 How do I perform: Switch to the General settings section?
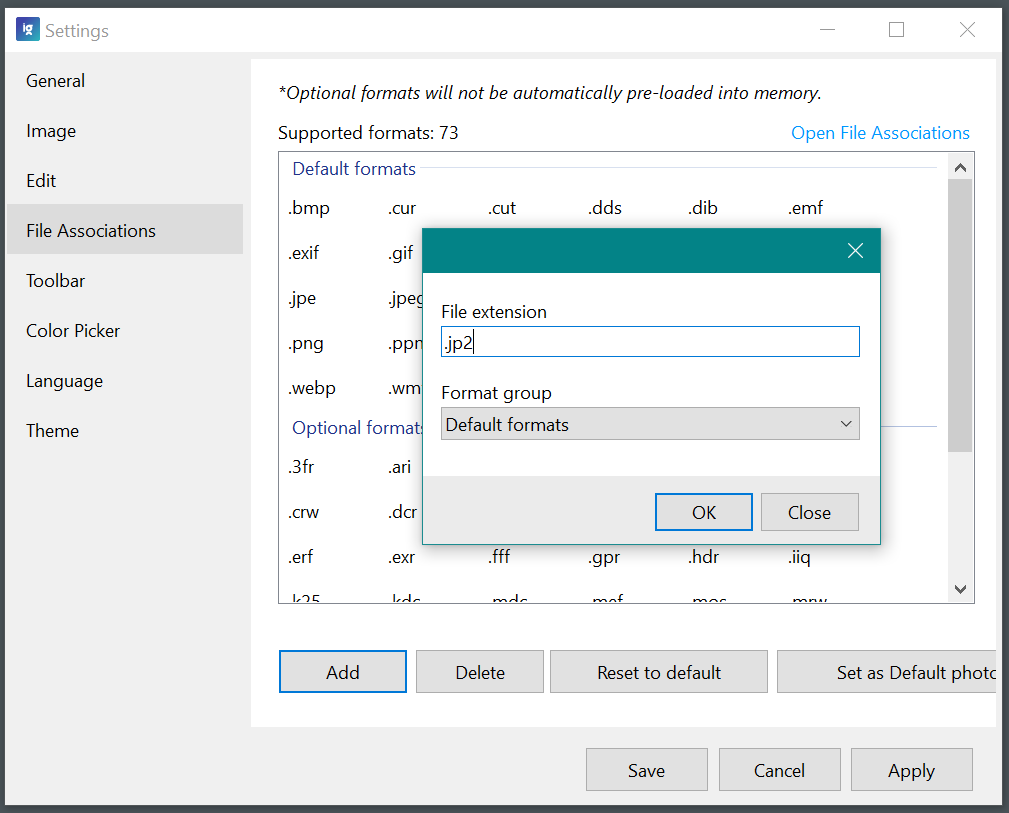tap(55, 80)
